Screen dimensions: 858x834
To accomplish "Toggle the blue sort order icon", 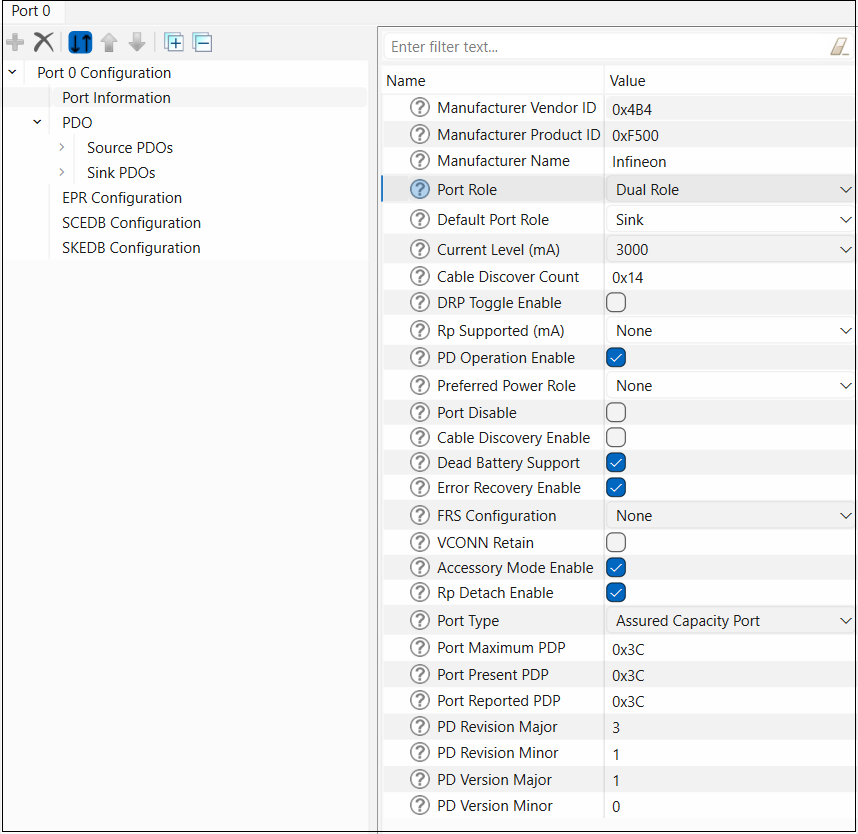I will point(80,42).
